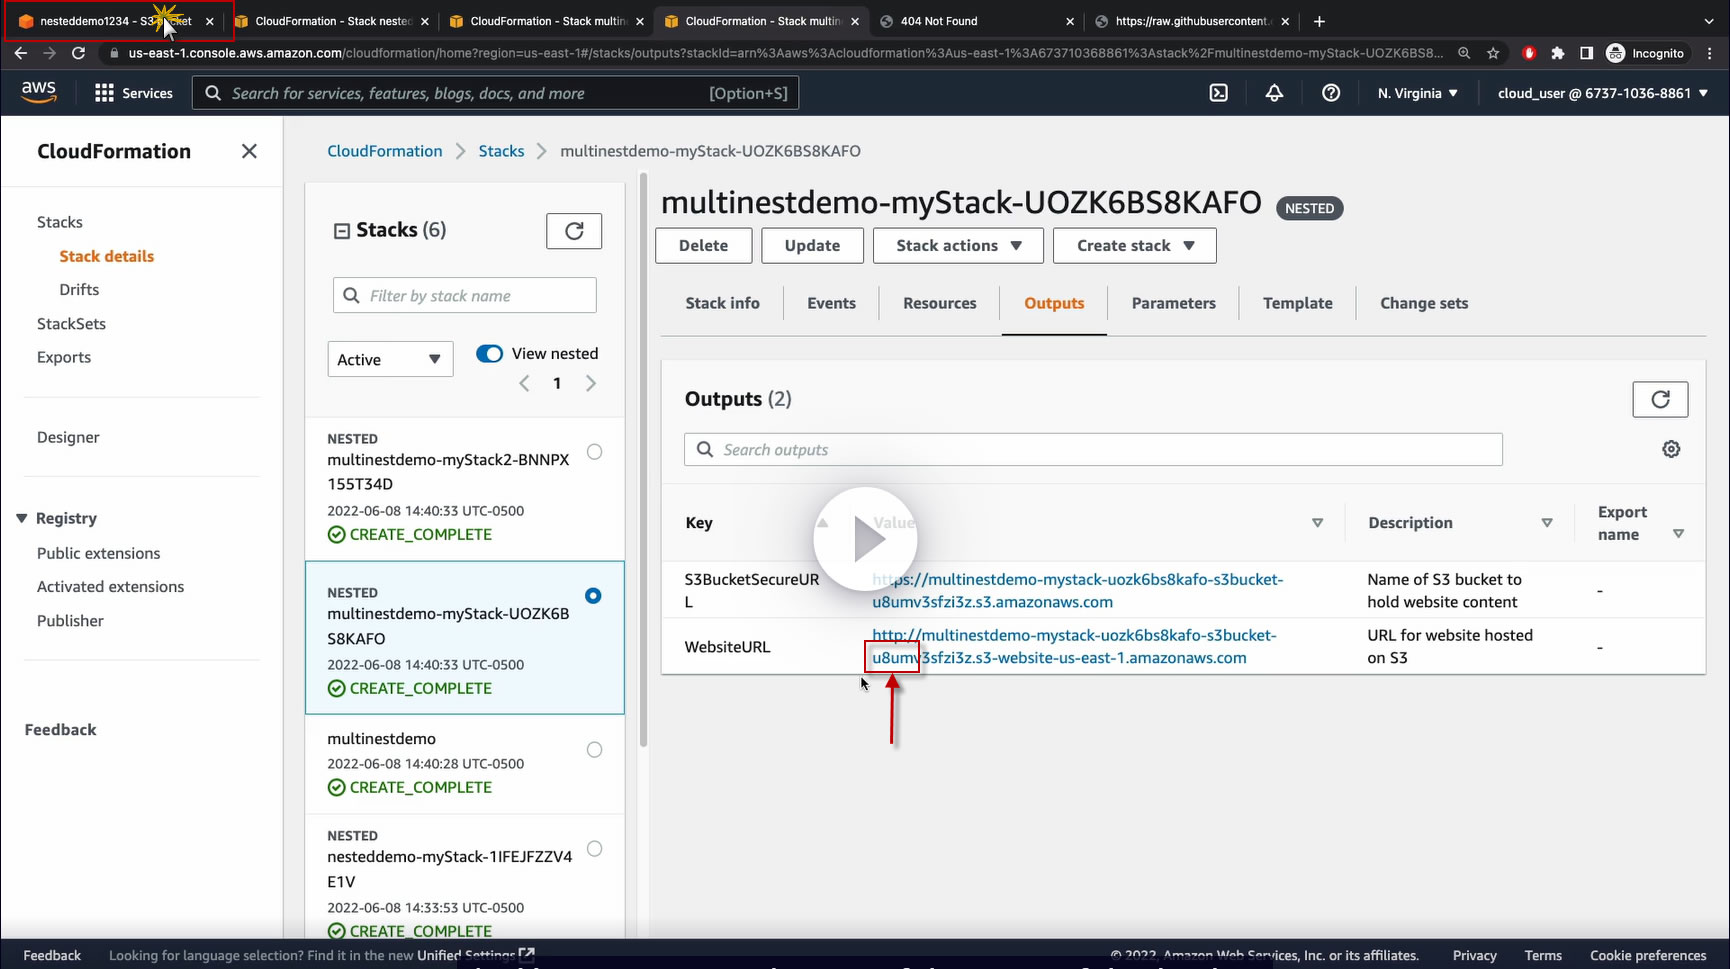Open a new browser tab
Image resolution: width=1730 pixels, height=969 pixels.
tap(1319, 21)
